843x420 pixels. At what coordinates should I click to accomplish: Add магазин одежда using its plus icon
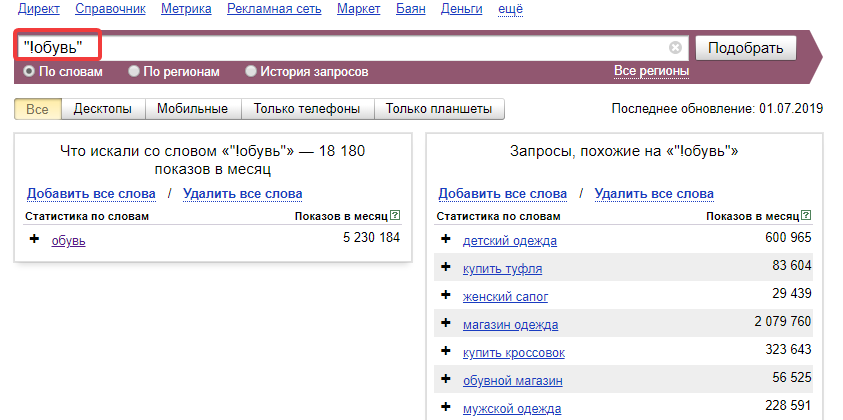tap(446, 323)
